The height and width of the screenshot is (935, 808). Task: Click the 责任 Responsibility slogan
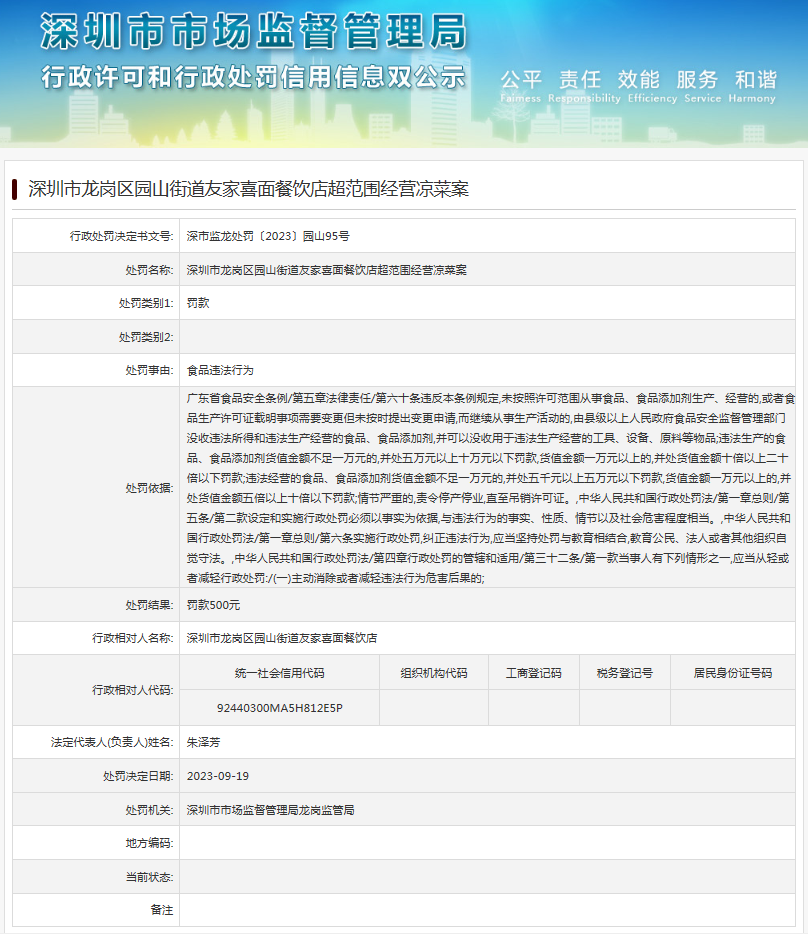pos(584,86)
